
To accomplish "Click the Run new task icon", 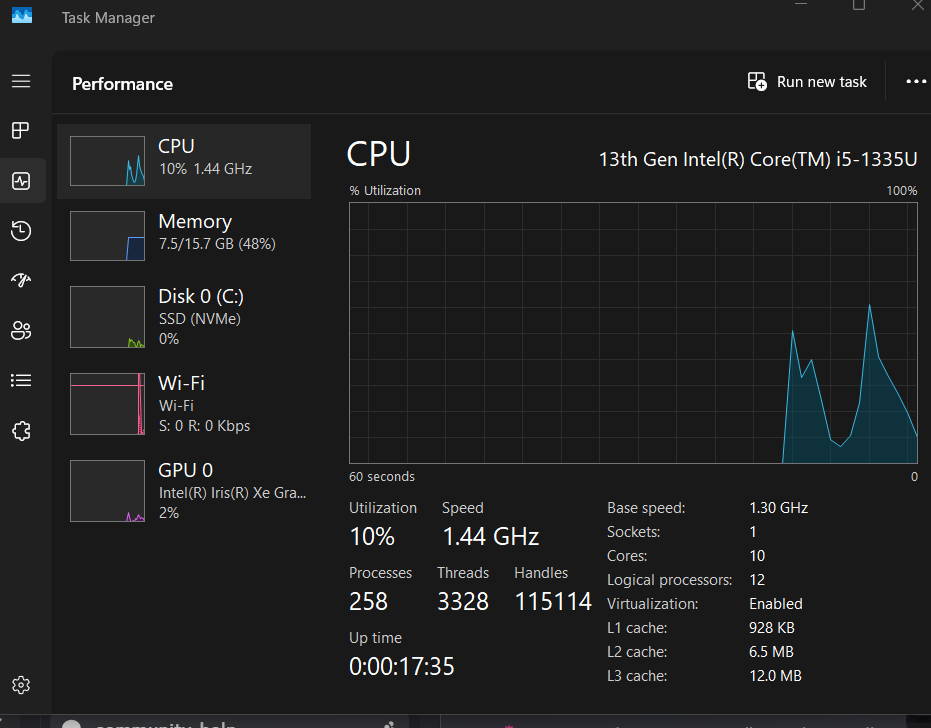I will click(x=757, y=81).
